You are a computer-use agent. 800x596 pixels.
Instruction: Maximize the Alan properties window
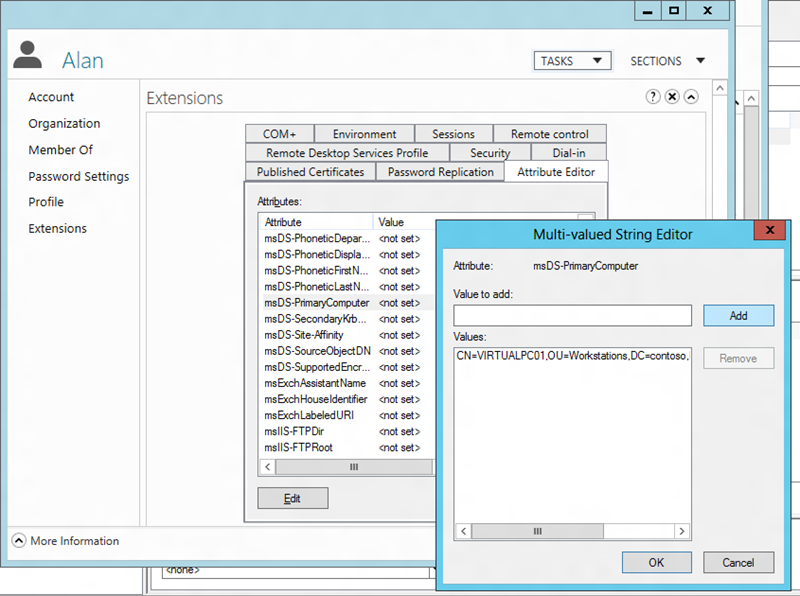click(x=675, y=10)
